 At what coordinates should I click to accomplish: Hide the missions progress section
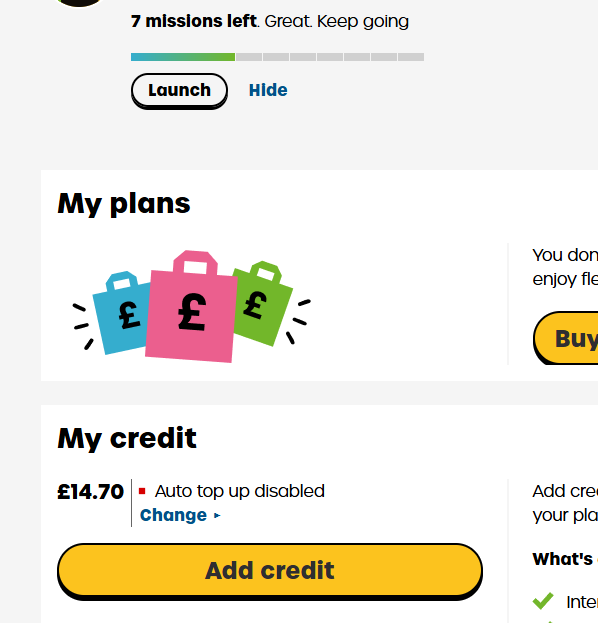pyautogui.click(x=268, y=90)
